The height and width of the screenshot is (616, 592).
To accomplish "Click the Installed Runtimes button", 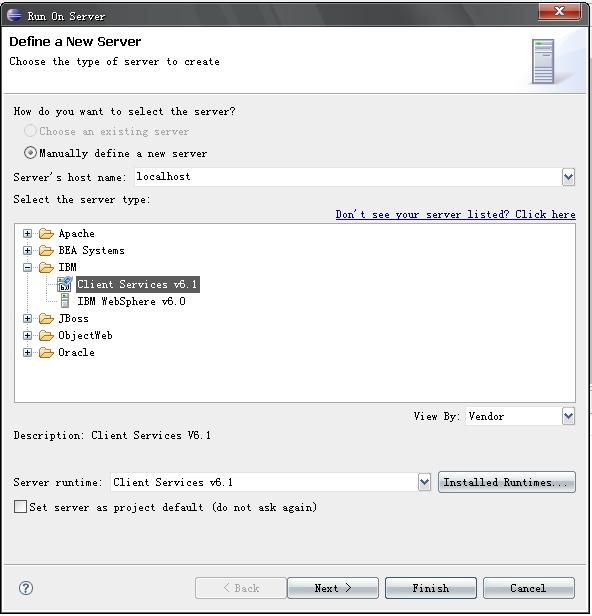I will click(x=507, y=482).
